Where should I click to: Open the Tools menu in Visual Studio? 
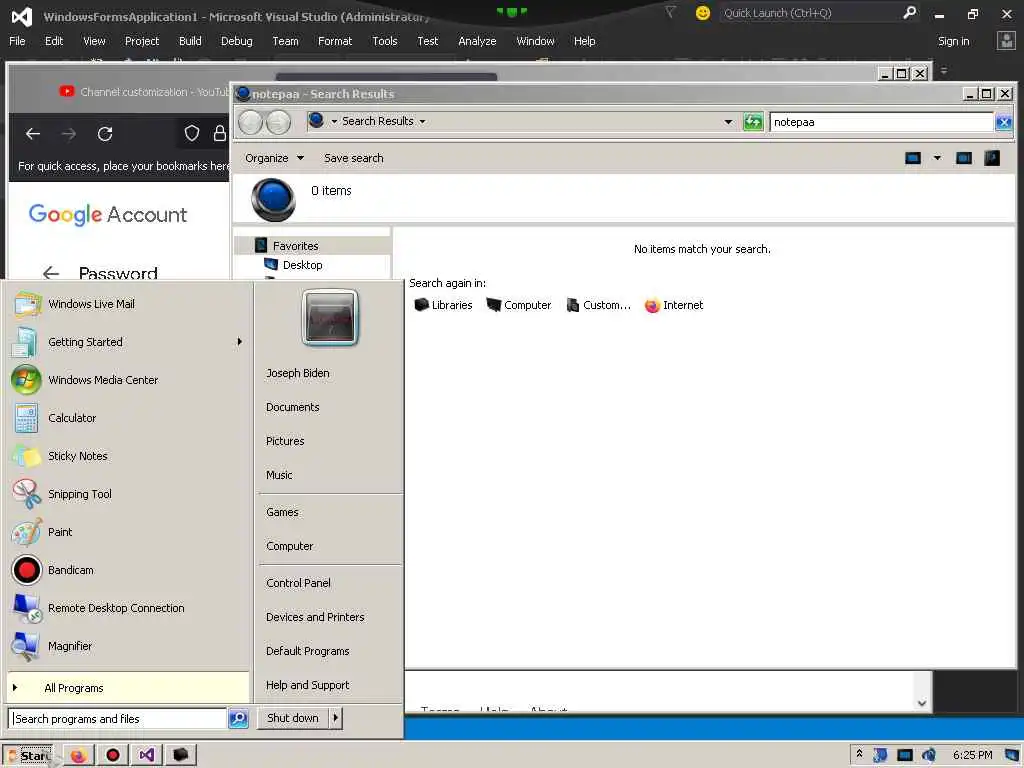pos(385,41)
